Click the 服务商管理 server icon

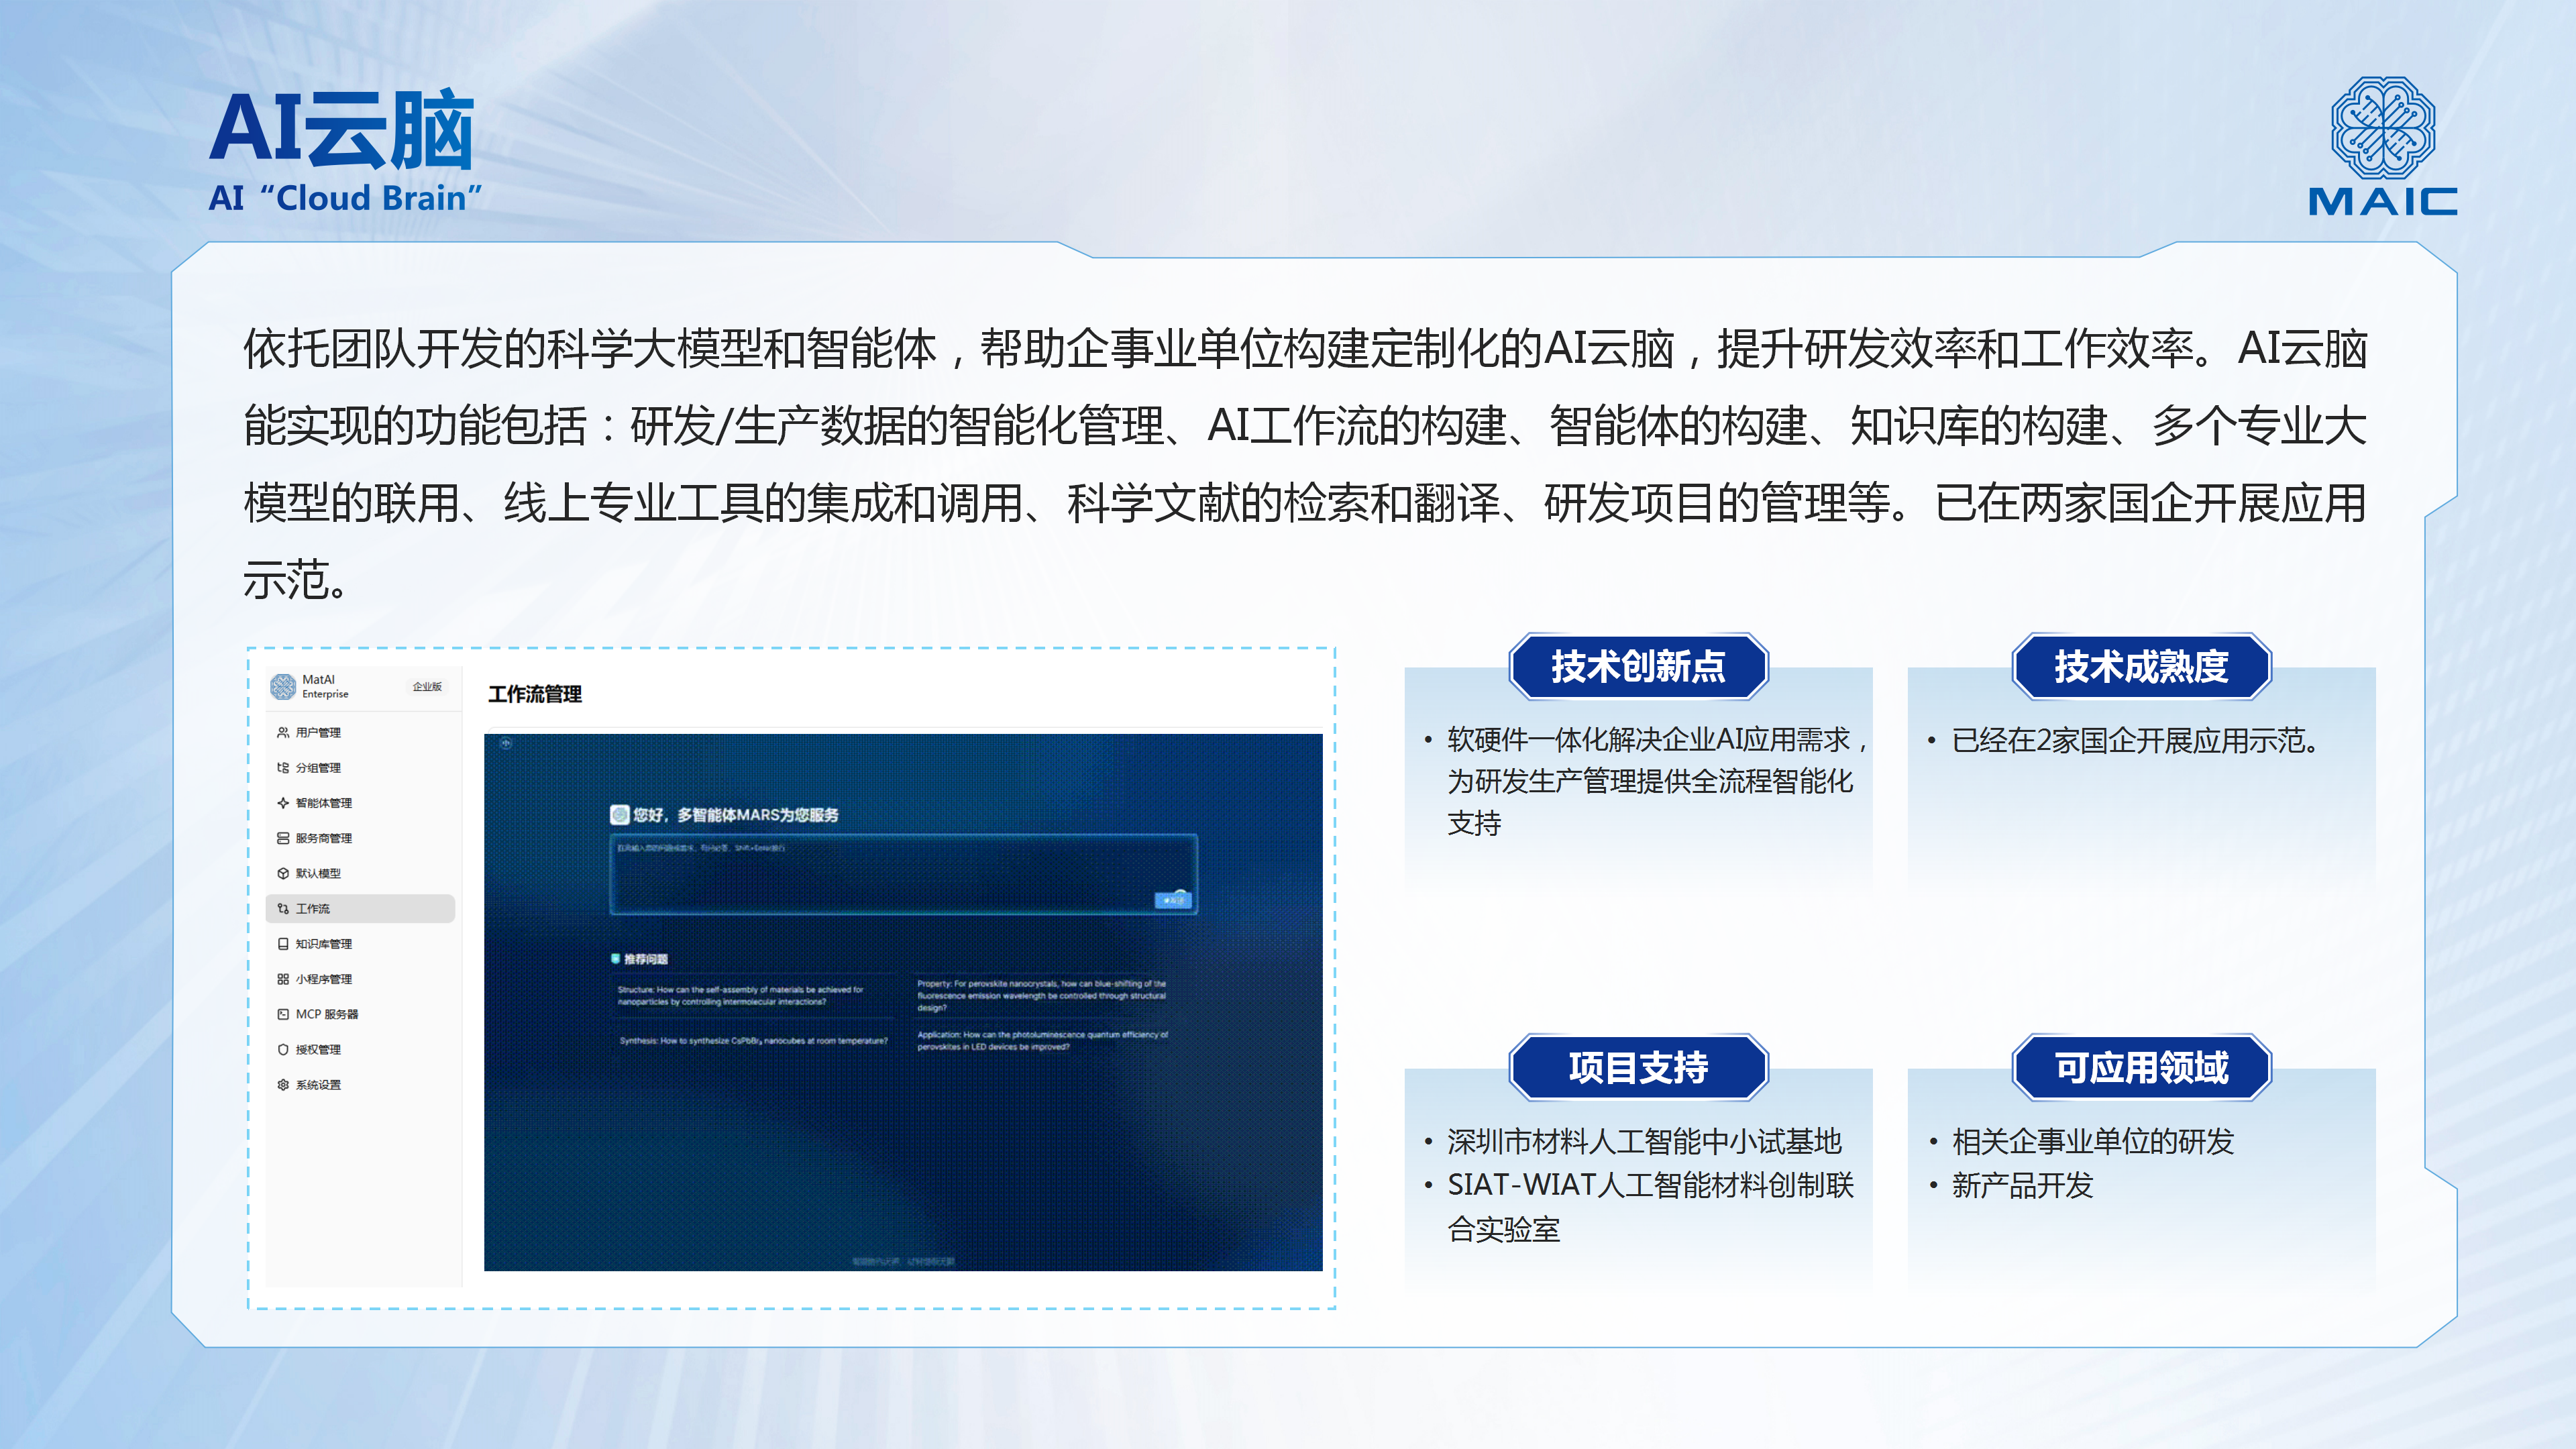(x=283, y=838)
